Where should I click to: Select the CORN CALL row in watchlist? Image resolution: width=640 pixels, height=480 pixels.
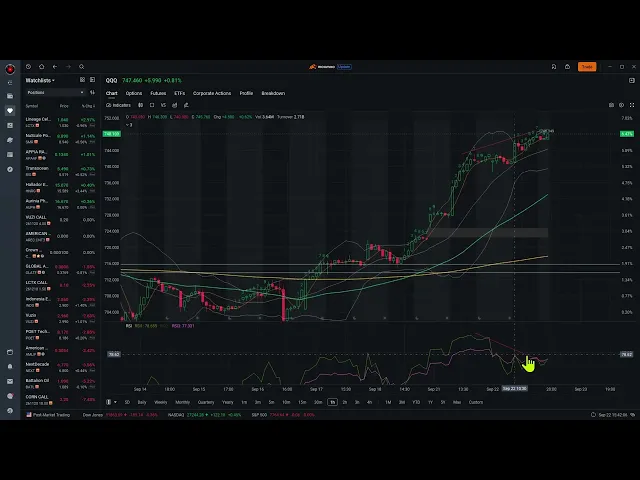[60, 400]
